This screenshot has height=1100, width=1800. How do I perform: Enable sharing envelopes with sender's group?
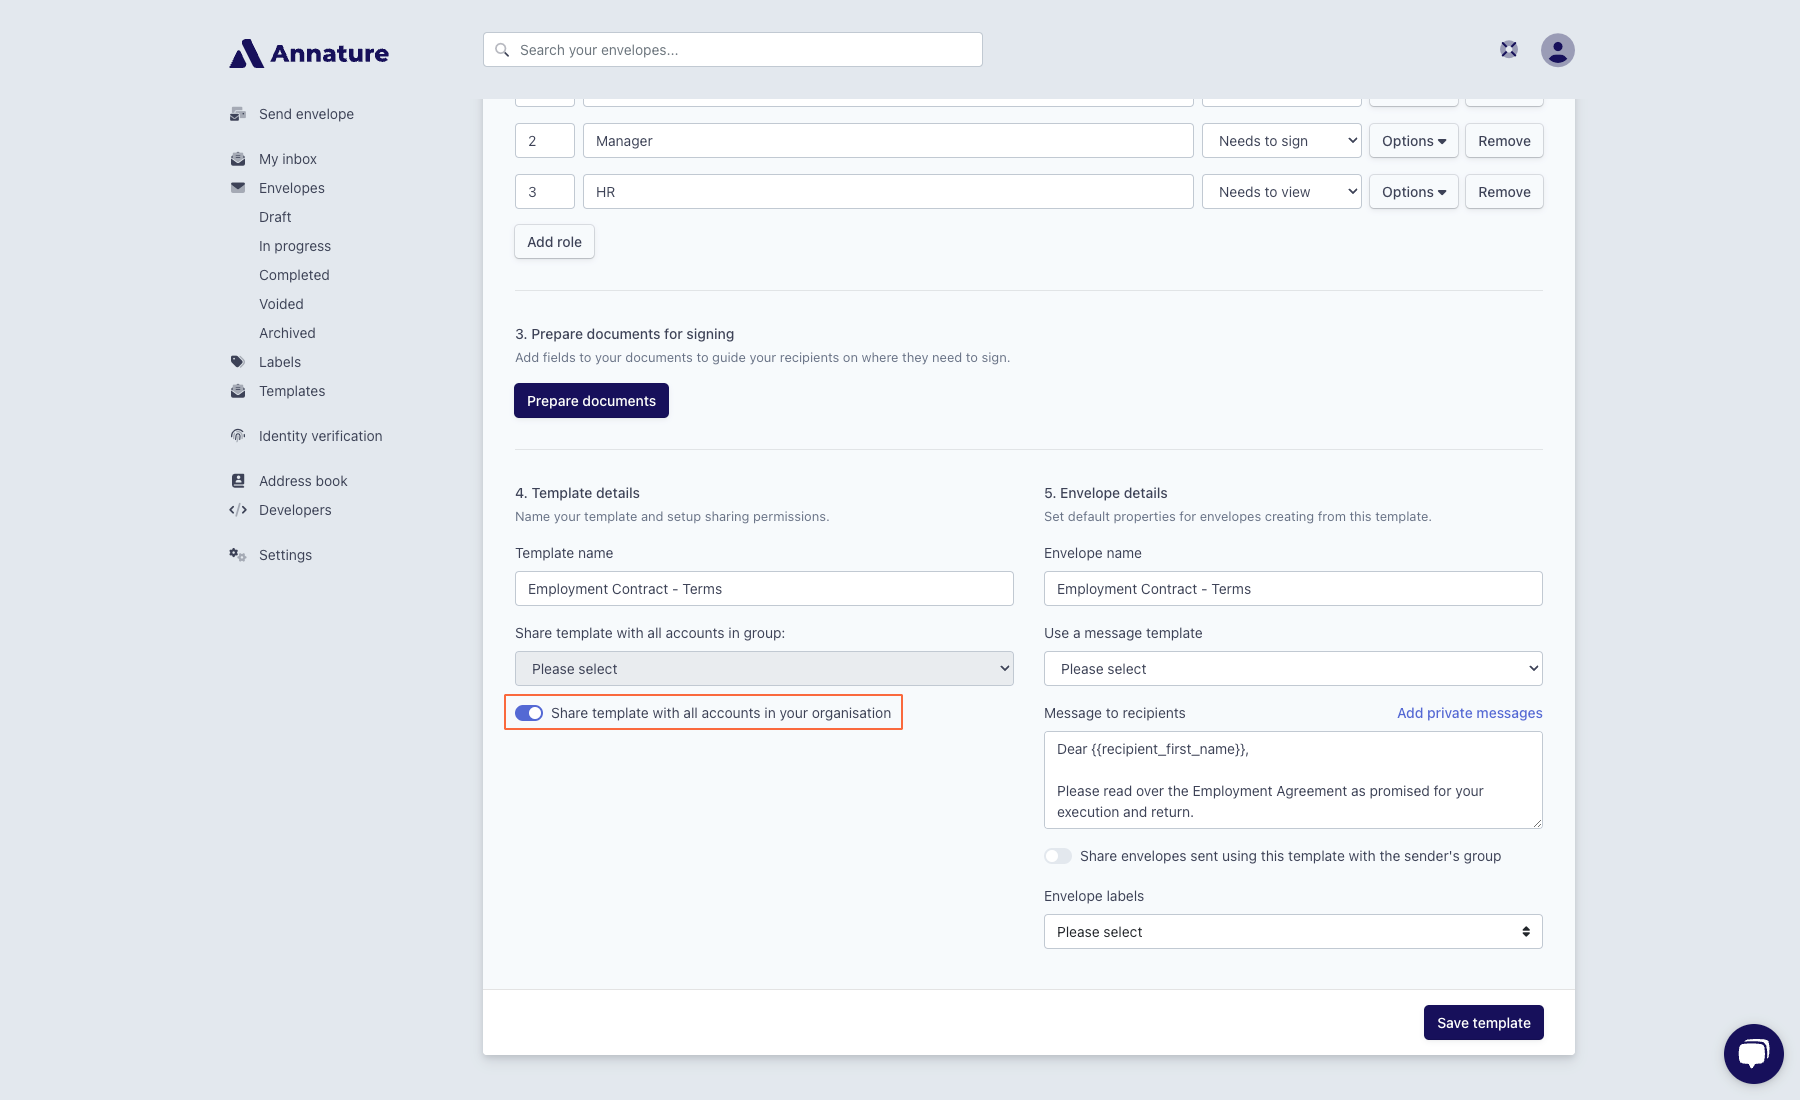pos(1058,856)
